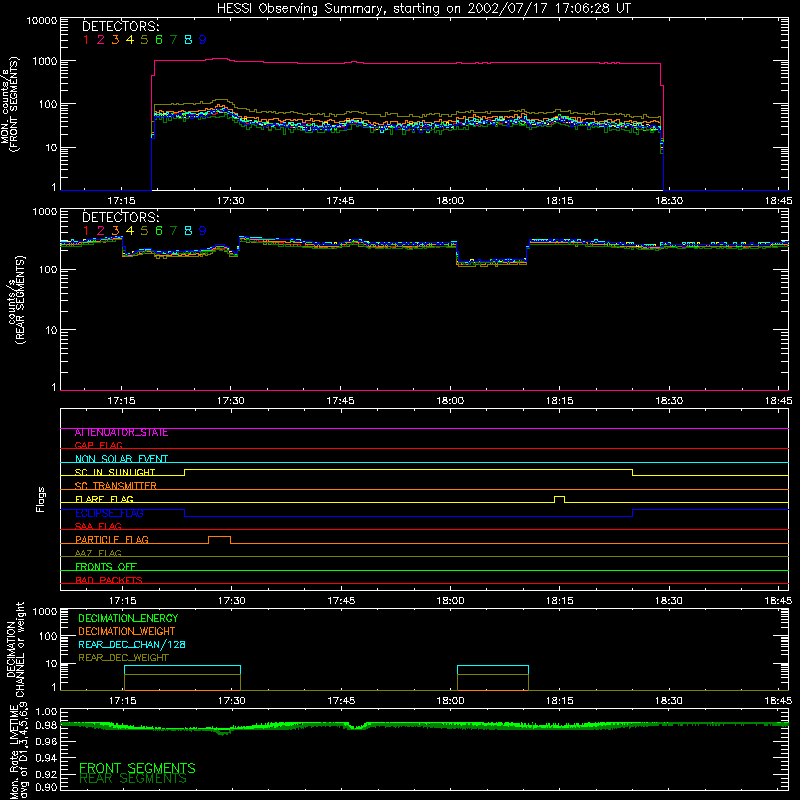This screenshot has height=800, width=800.
Task: Click the counts/s (REAR SEGMENTS) axis title
Action: pyautogui.click(x=15, y=301)
